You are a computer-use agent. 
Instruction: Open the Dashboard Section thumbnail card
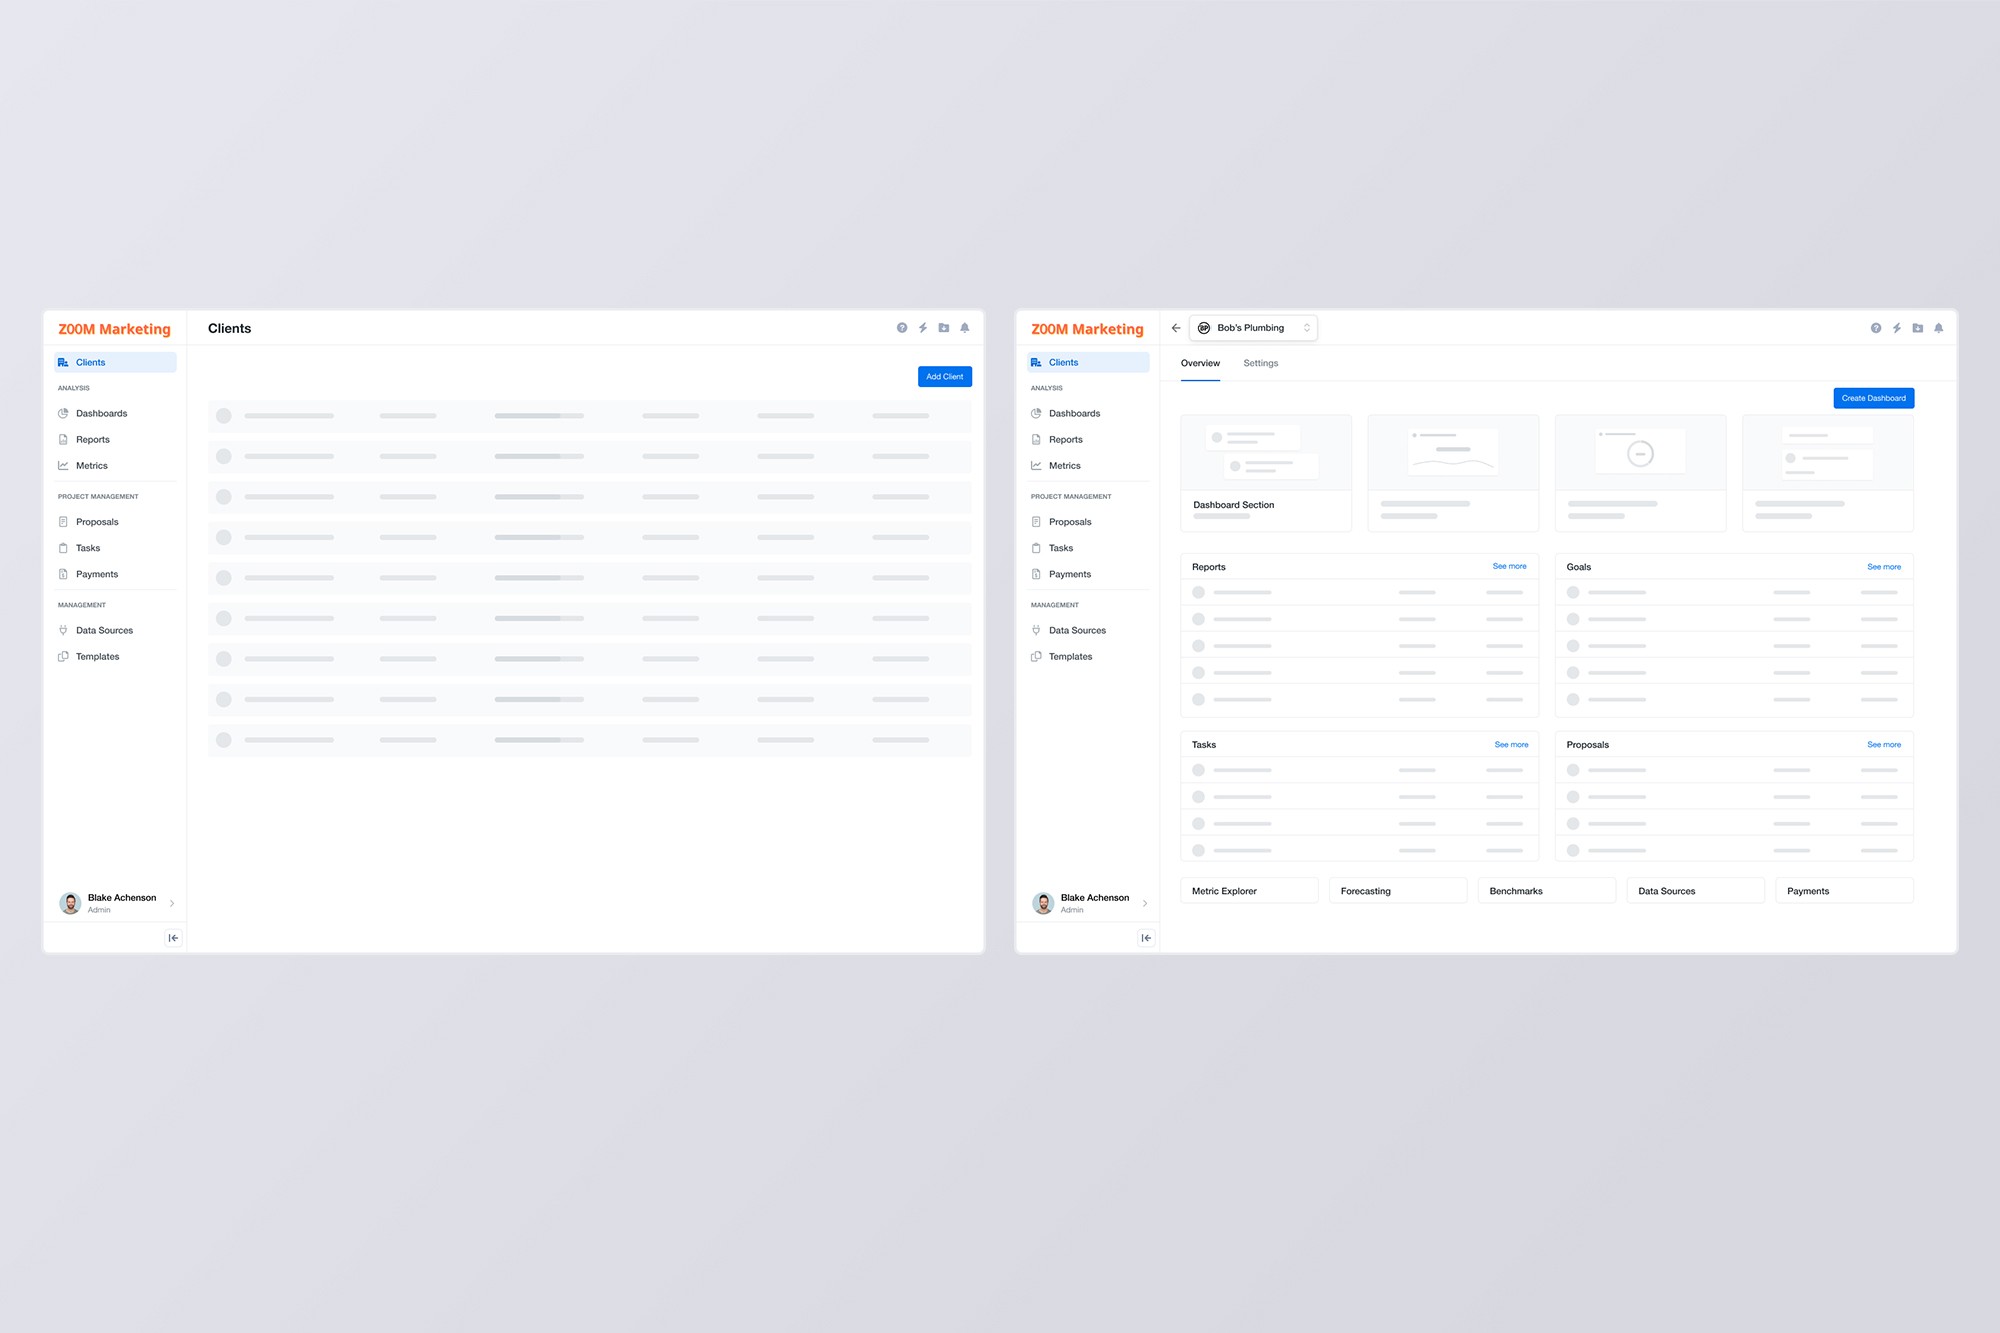click(1265, 472)
